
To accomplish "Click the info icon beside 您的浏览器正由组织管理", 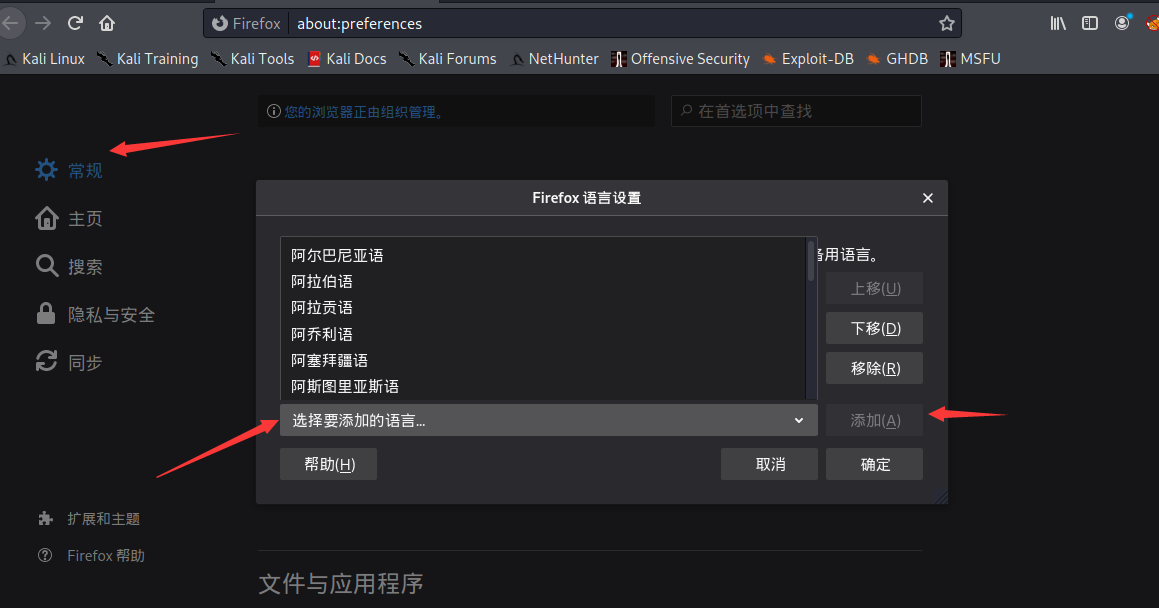I will (x=273, y=112).
